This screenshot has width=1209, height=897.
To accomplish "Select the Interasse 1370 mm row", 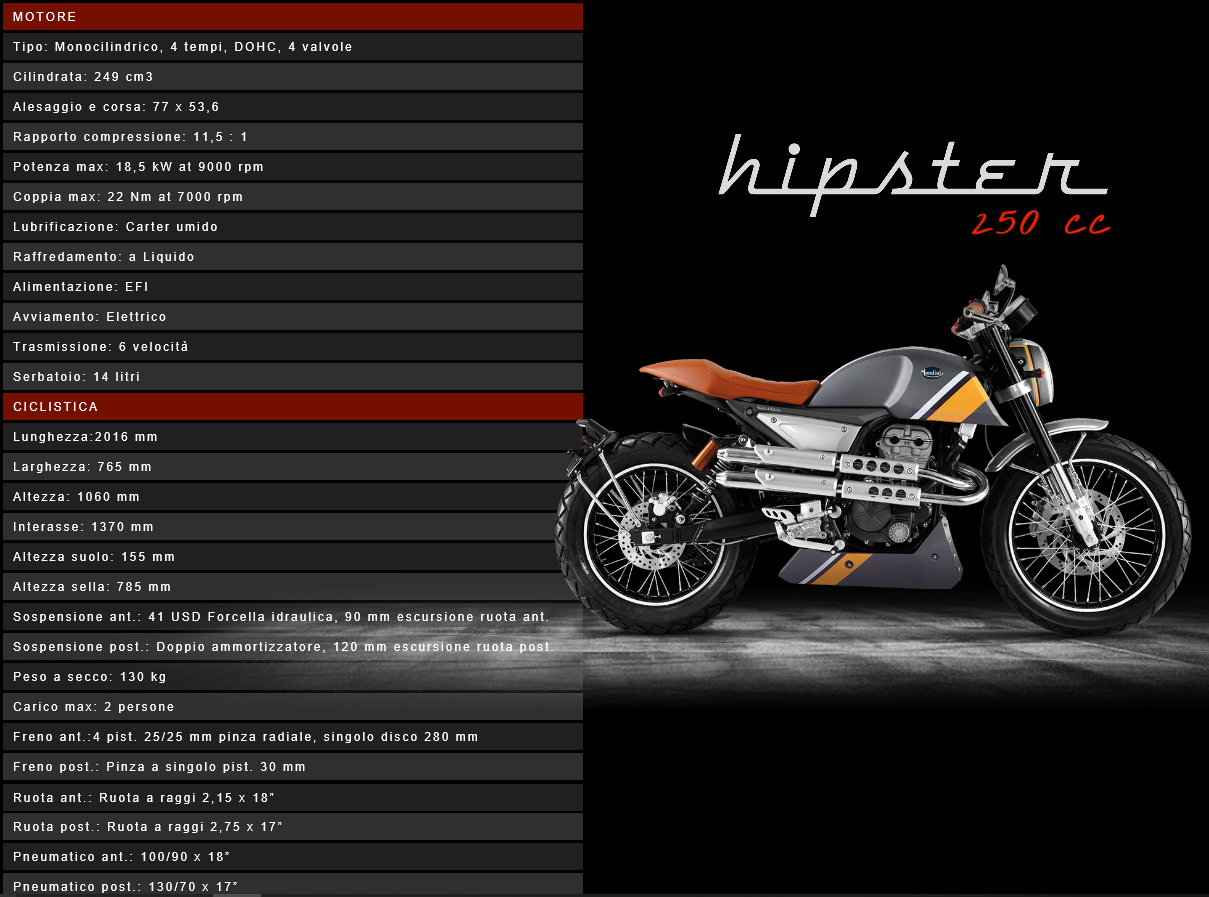I will coord(292,527).
